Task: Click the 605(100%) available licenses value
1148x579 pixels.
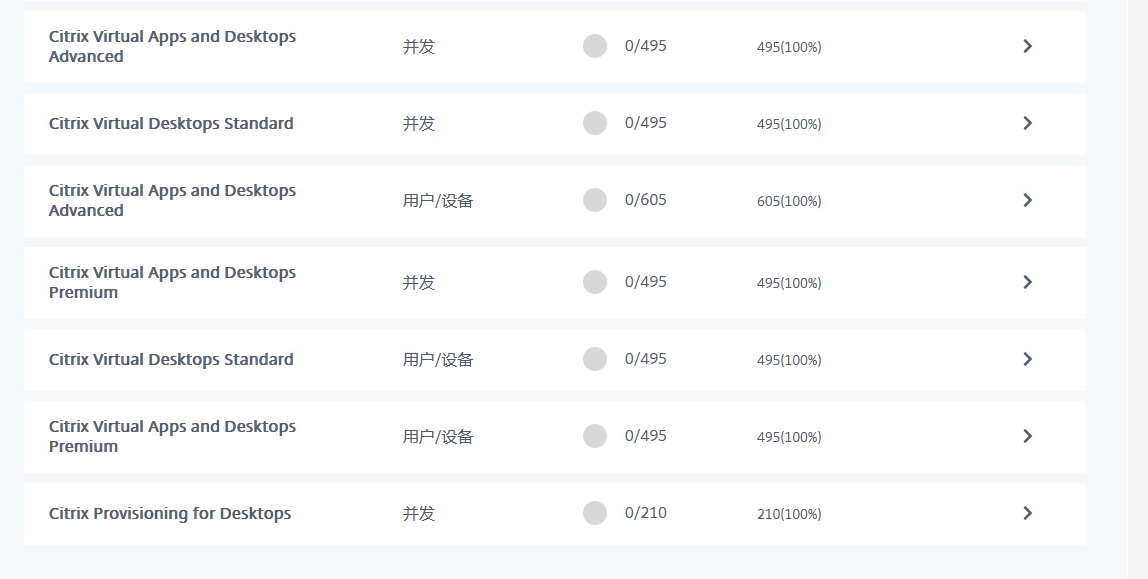Action: 789,201
